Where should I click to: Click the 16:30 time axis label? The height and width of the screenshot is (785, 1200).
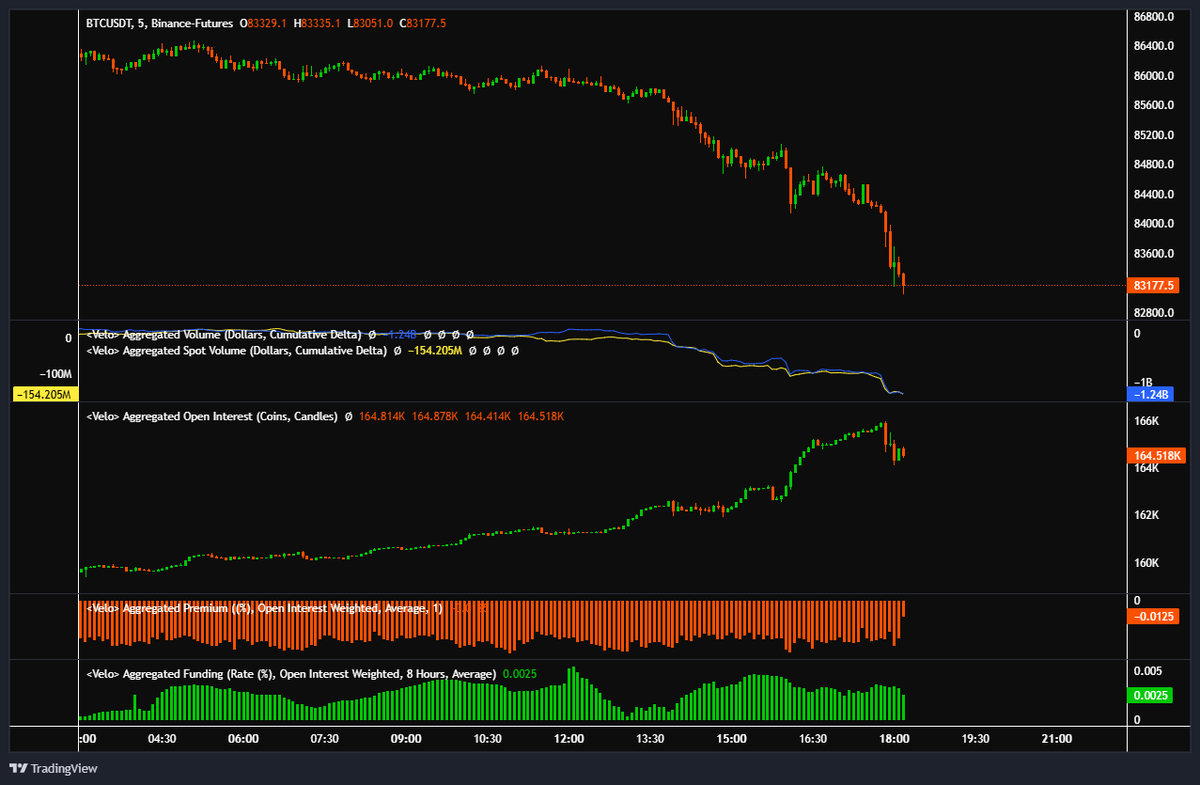(812, 739)
